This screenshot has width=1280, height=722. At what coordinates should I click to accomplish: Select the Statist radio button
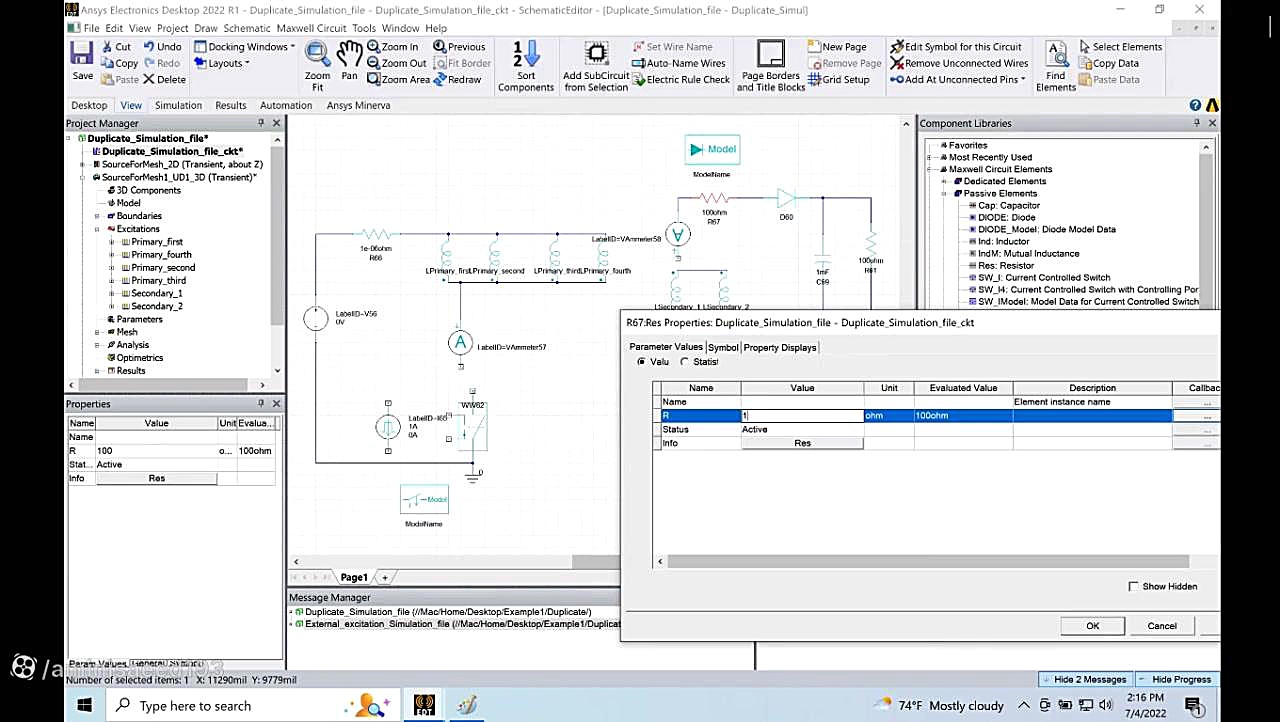coord(684,362)
